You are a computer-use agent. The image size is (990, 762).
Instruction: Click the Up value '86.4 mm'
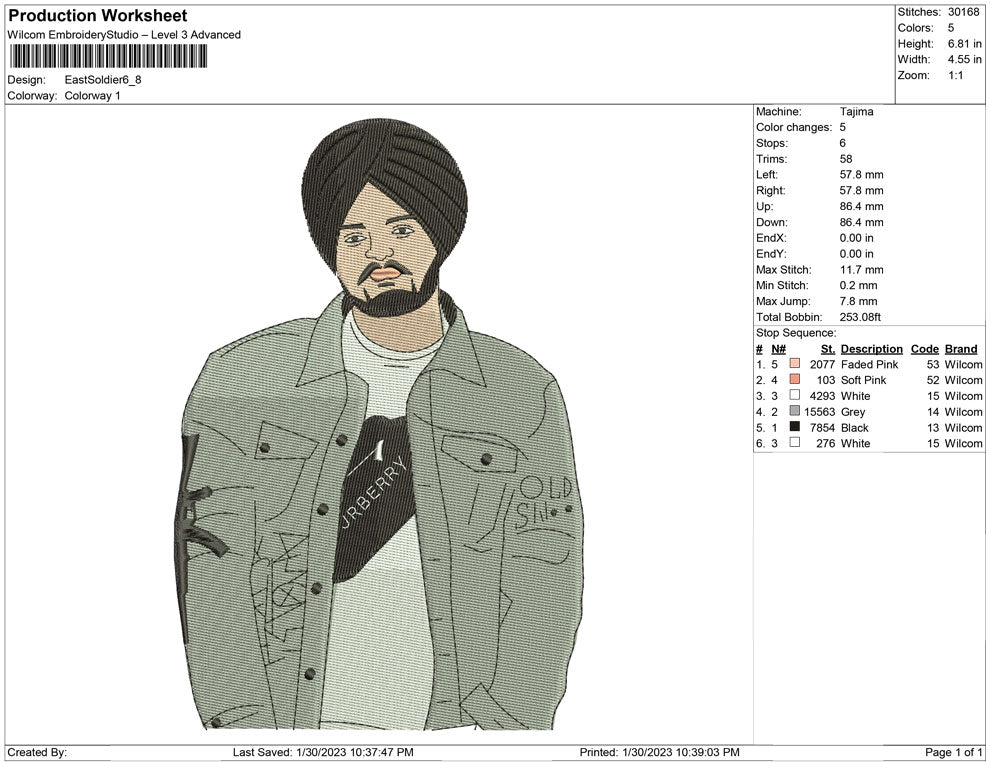861,206
